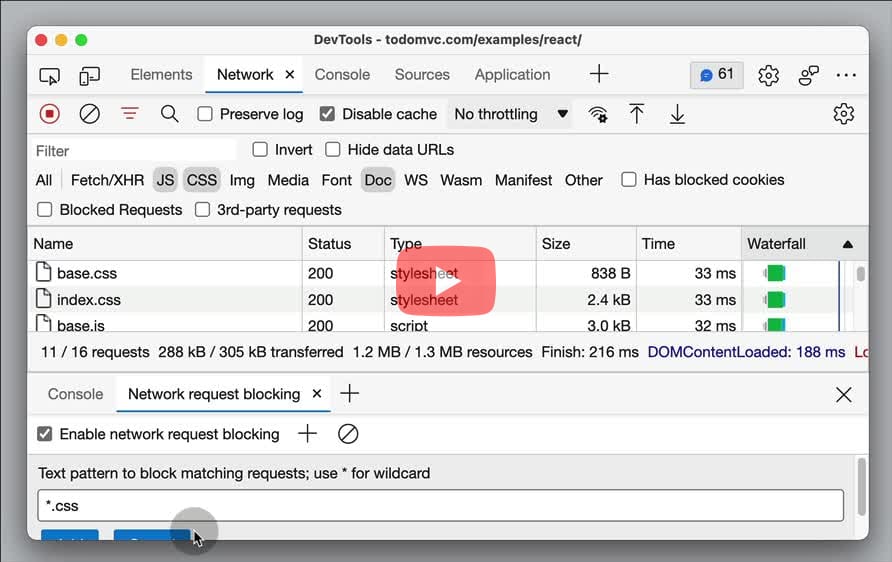Open DevTools settings gear in top bar
Viewport: 892px width, 562px height.
pyautogui.click(x=768, y=75)
